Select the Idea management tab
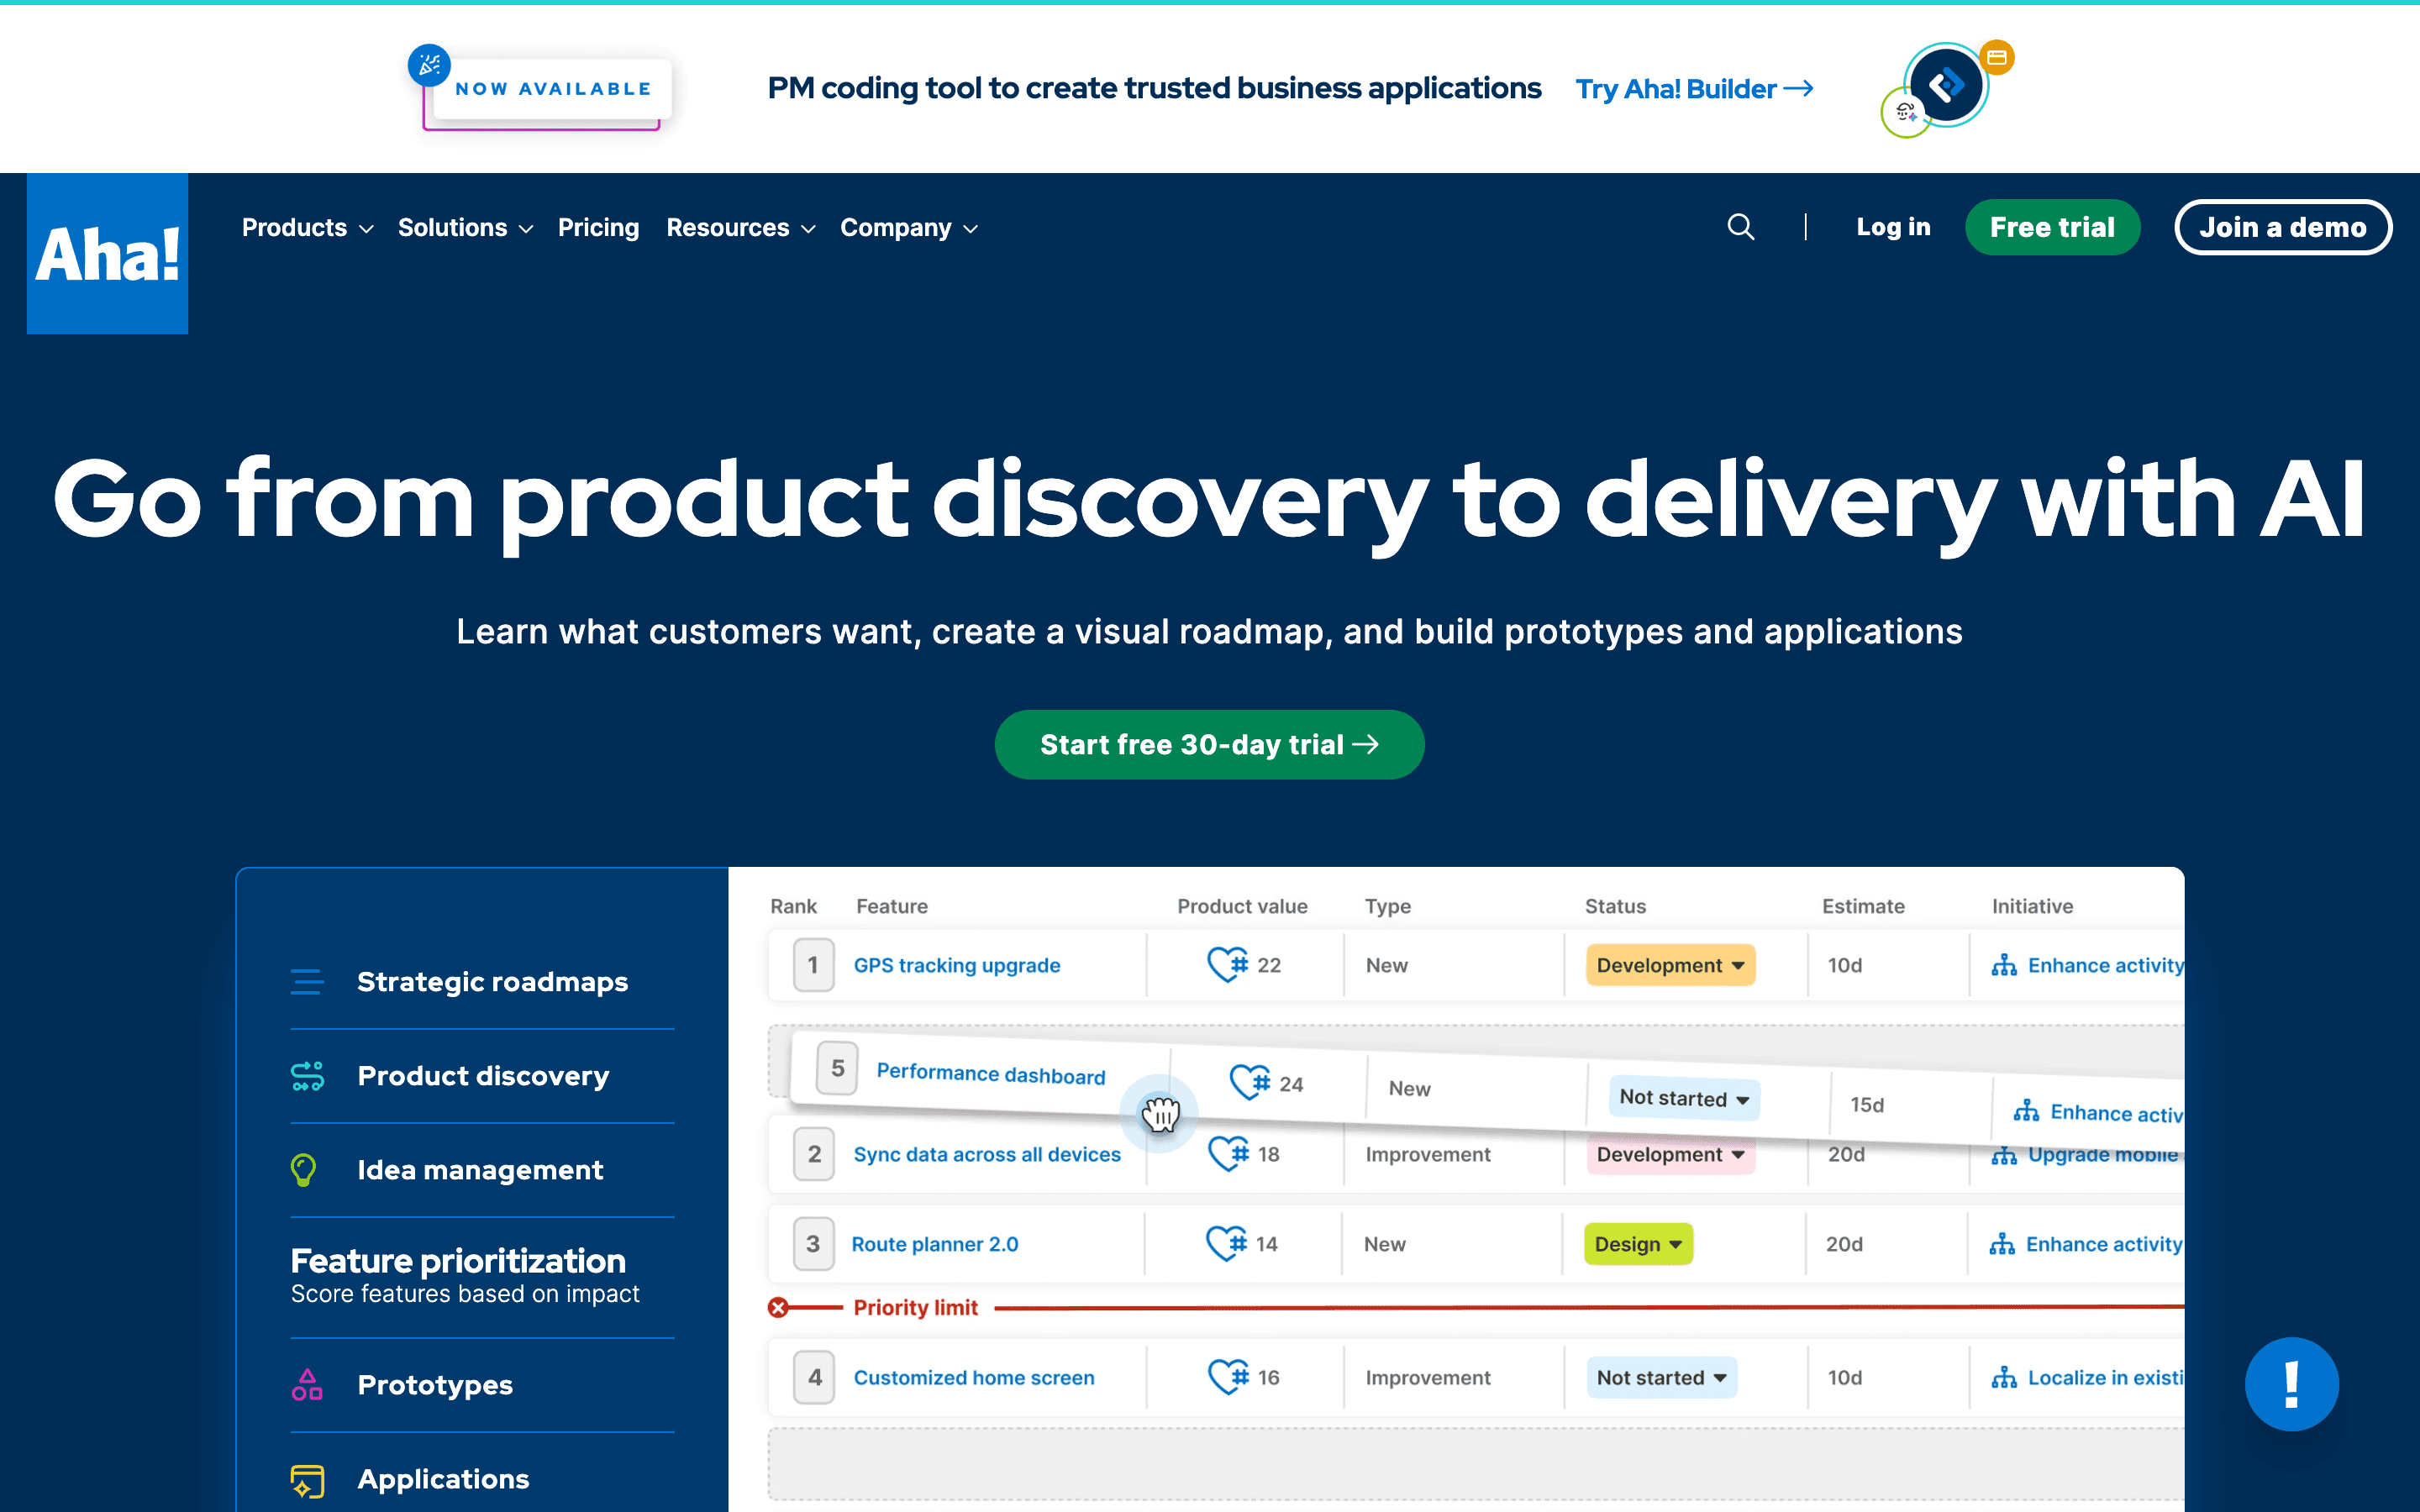This screenshot has height=1512, width=2420. (x=482, y=1170)
